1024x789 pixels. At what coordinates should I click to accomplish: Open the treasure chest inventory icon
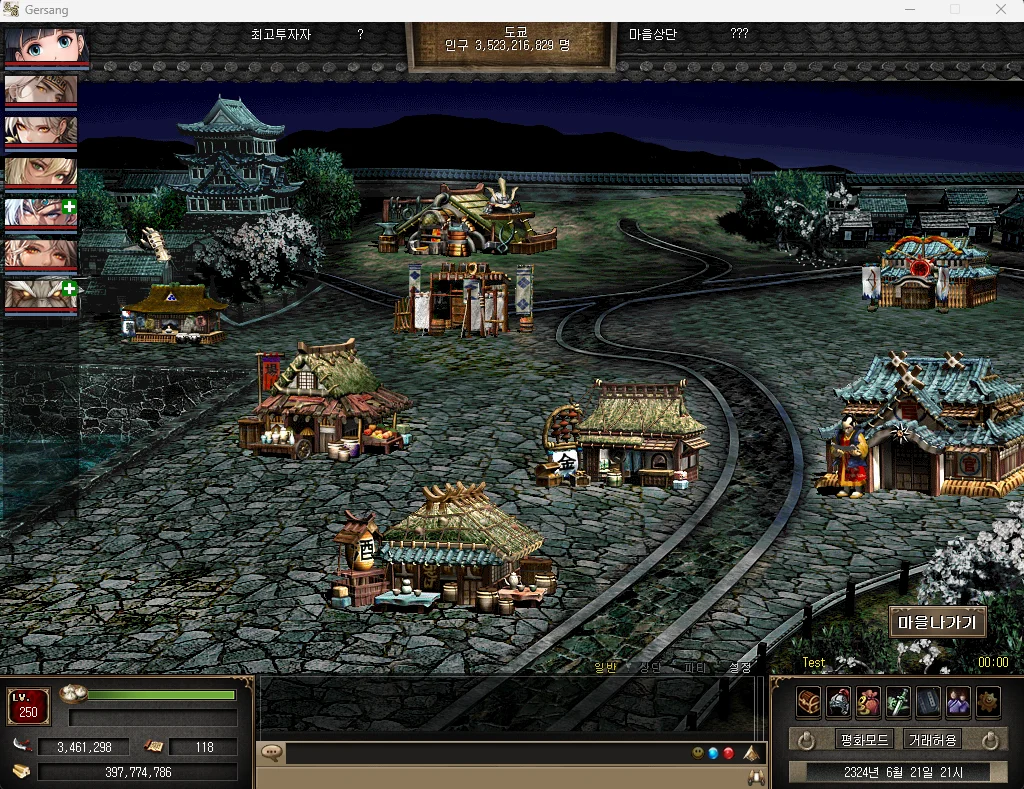coord(808,702)
